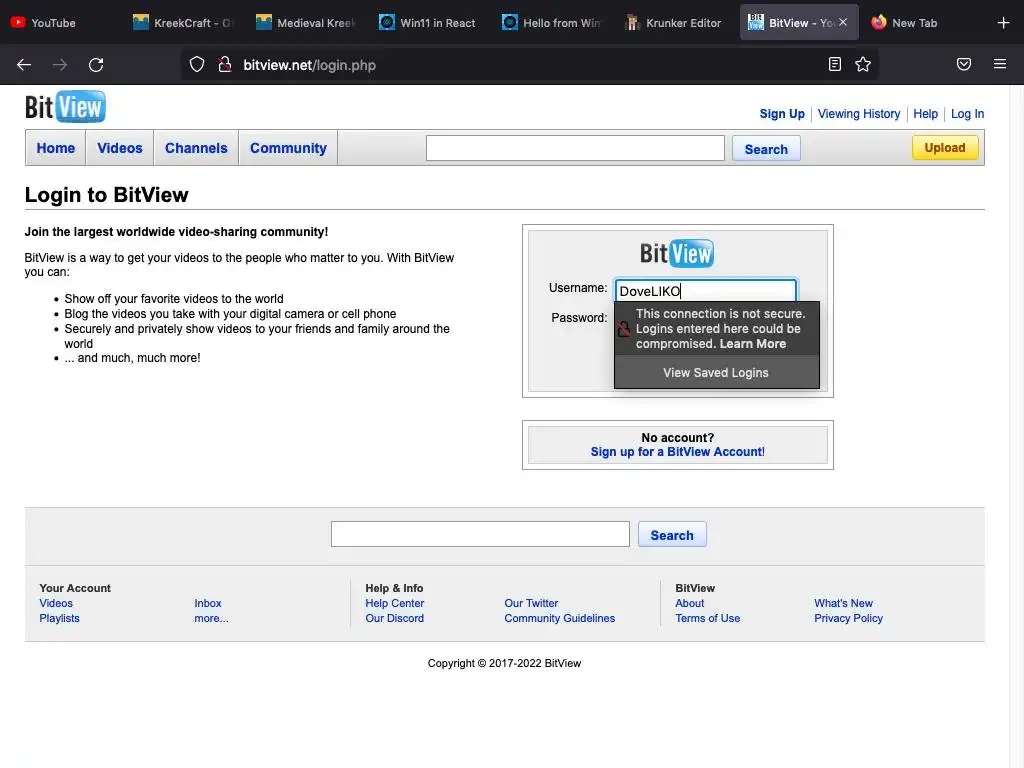The height and width of the screenshot is (768, 1024).
Task: Click the browser forward arrow
Action: click(x=60, y=65)
